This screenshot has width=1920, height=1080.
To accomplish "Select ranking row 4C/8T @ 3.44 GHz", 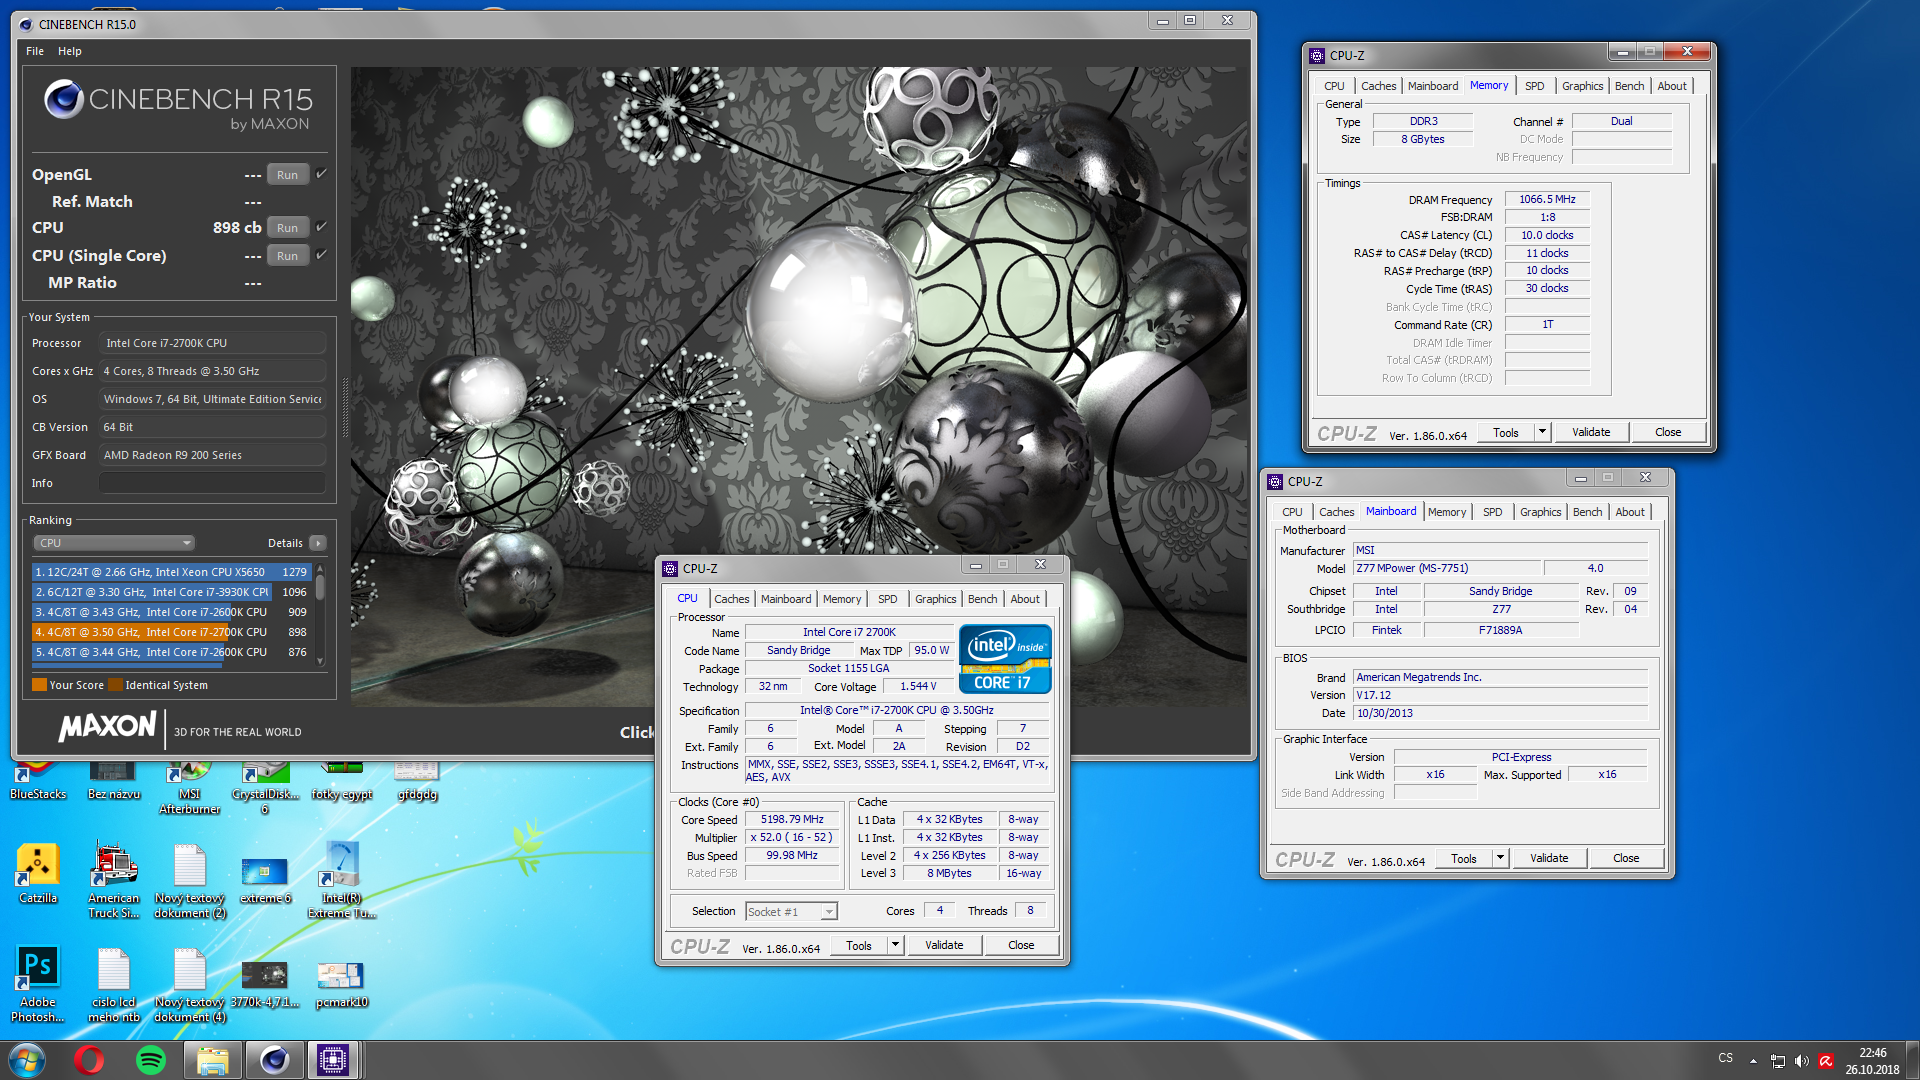I will 172,652.
